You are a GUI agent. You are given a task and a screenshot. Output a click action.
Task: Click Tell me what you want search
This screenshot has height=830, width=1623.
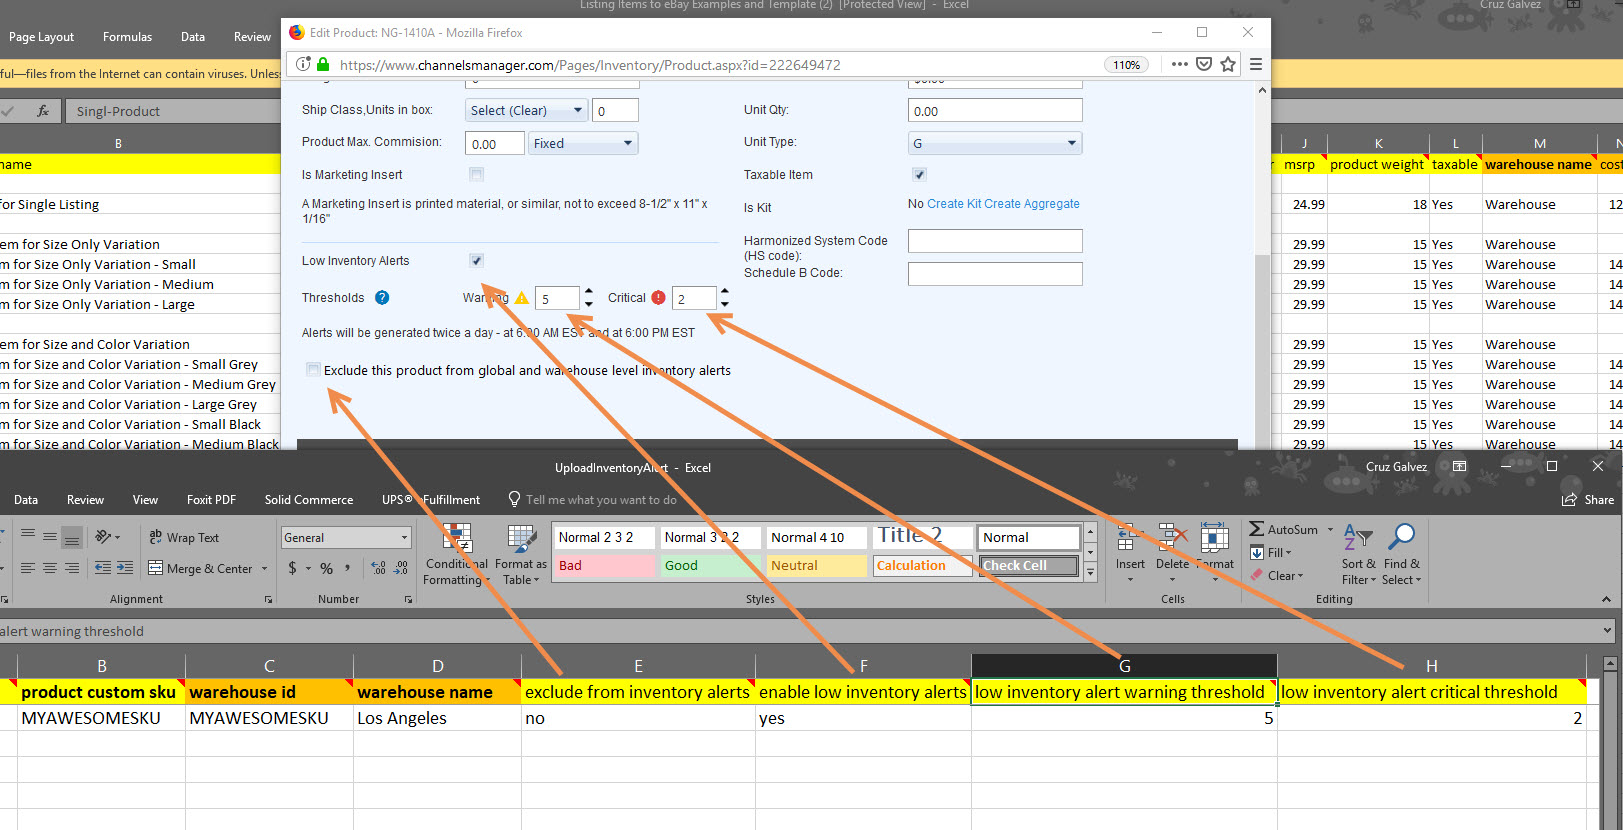pos(592,499)
